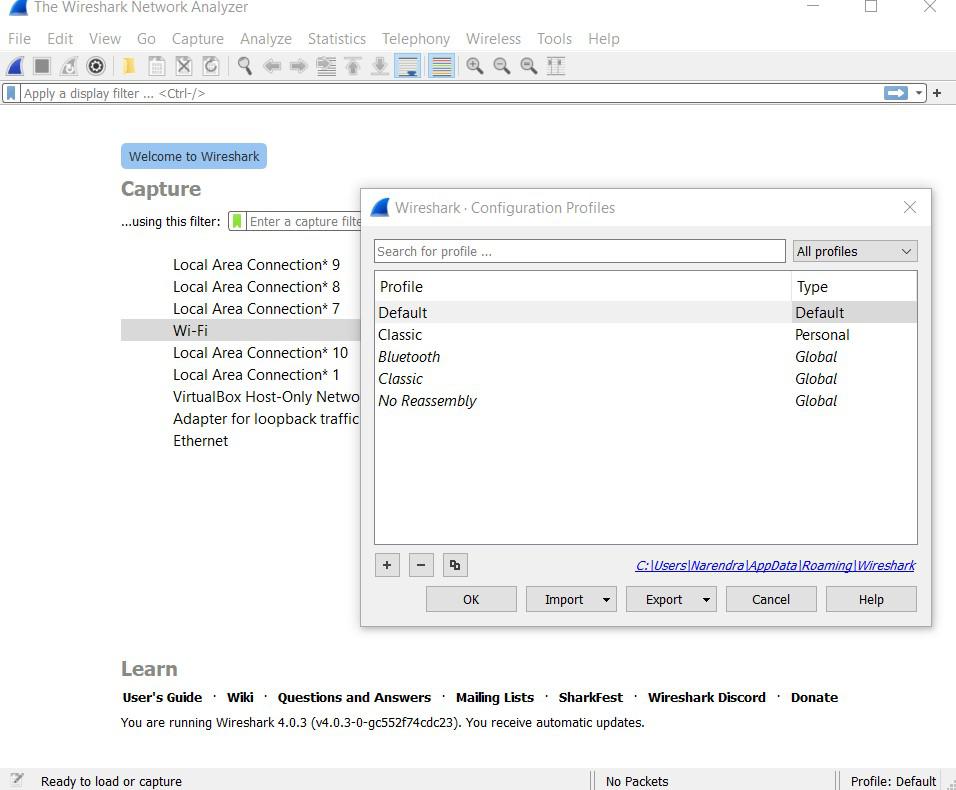
Task: Focus the Search for profile field
Action: tap(580, 251)
